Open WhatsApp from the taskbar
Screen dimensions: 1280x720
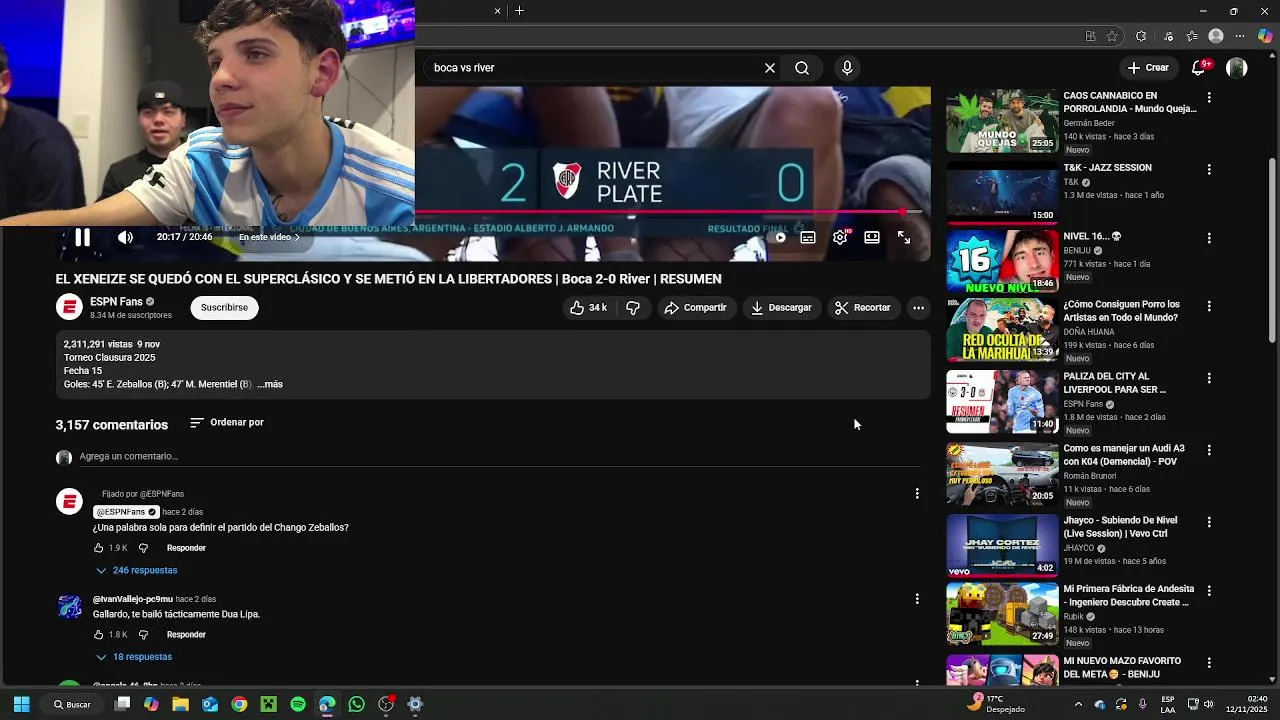pos(357,704)
